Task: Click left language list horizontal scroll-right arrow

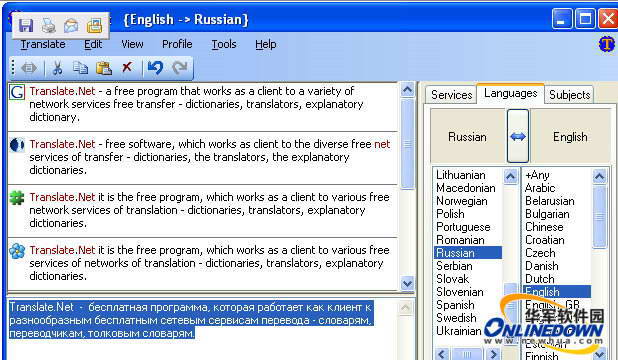Action: (x=493, y=353)
